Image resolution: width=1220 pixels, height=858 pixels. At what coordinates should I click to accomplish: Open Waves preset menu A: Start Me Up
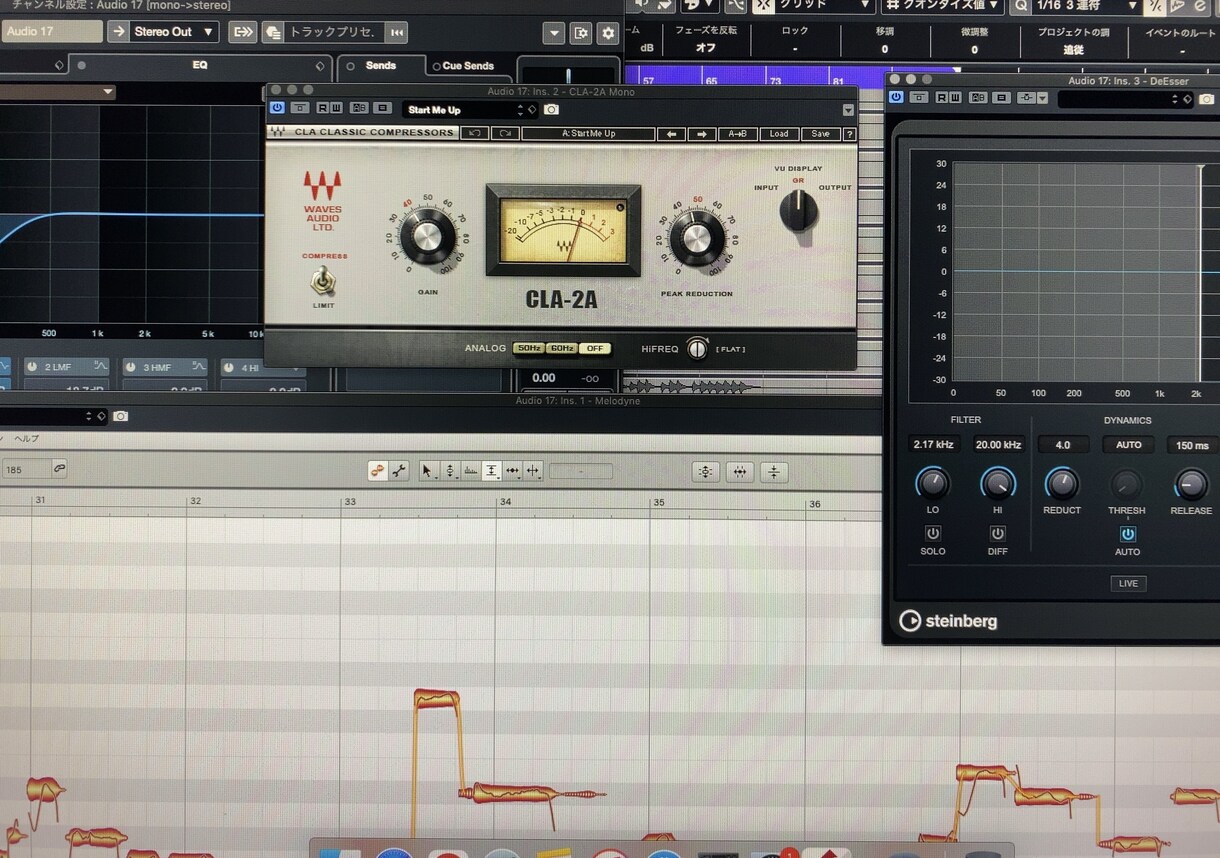588,133
